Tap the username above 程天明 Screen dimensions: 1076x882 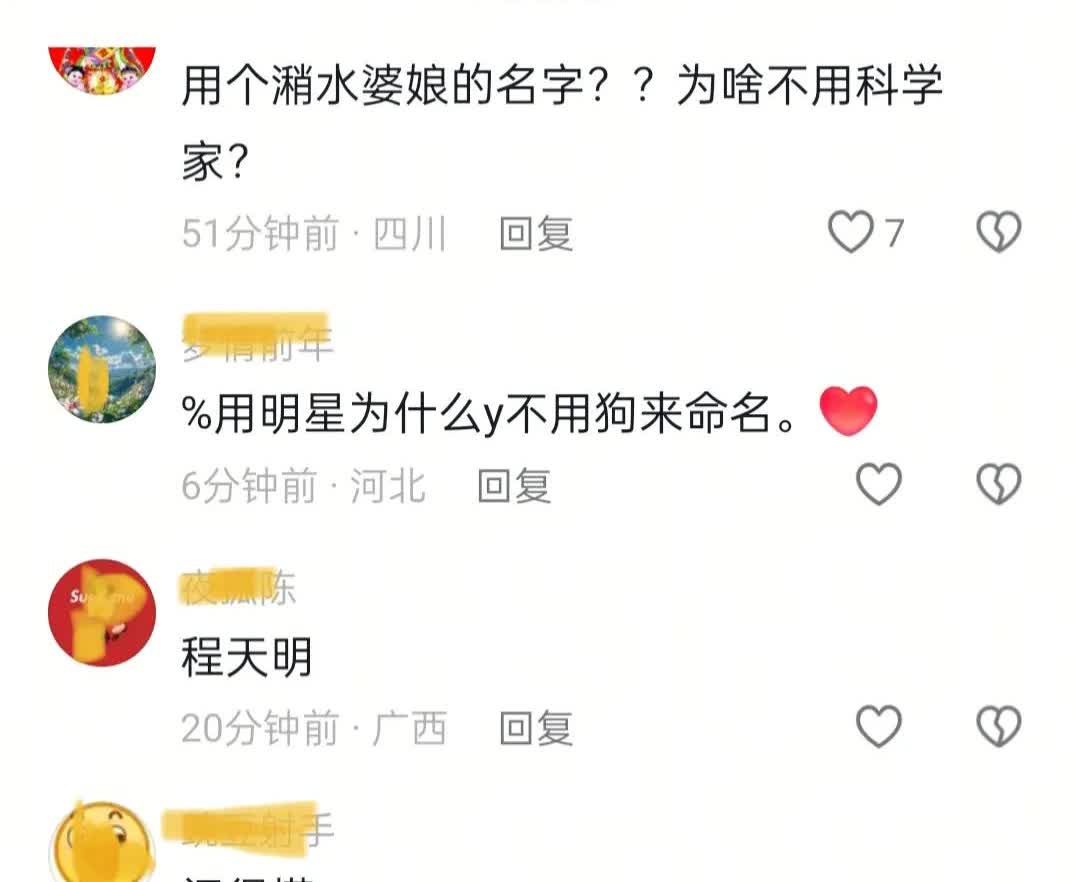click(238, 588)
